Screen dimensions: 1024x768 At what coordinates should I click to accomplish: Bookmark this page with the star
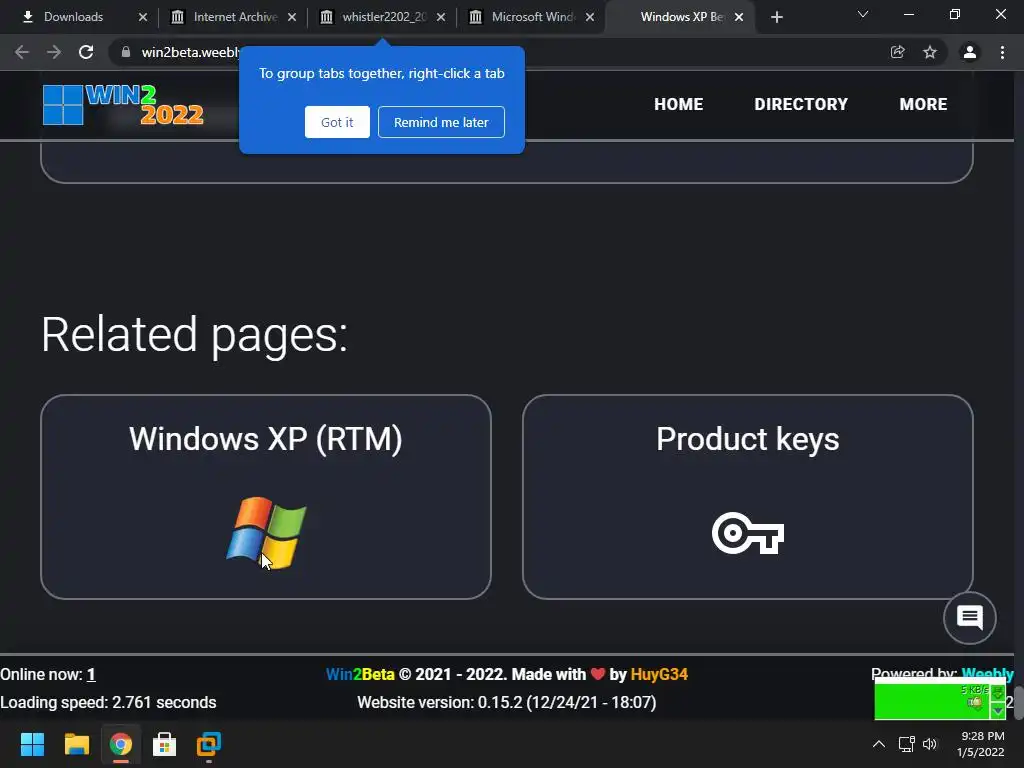click(930, 52)
